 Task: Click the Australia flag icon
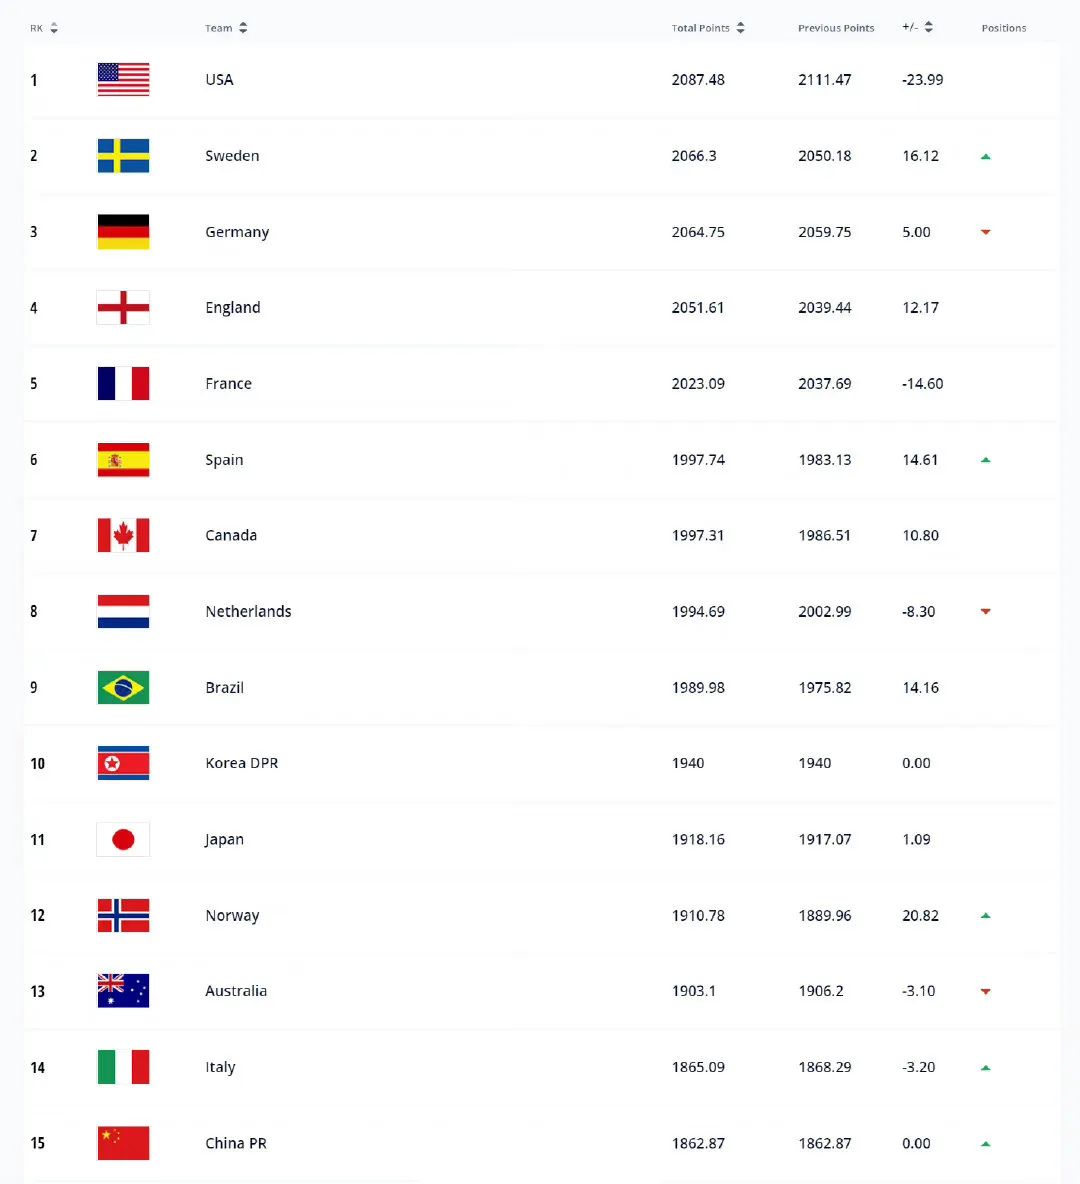[123, 991]
